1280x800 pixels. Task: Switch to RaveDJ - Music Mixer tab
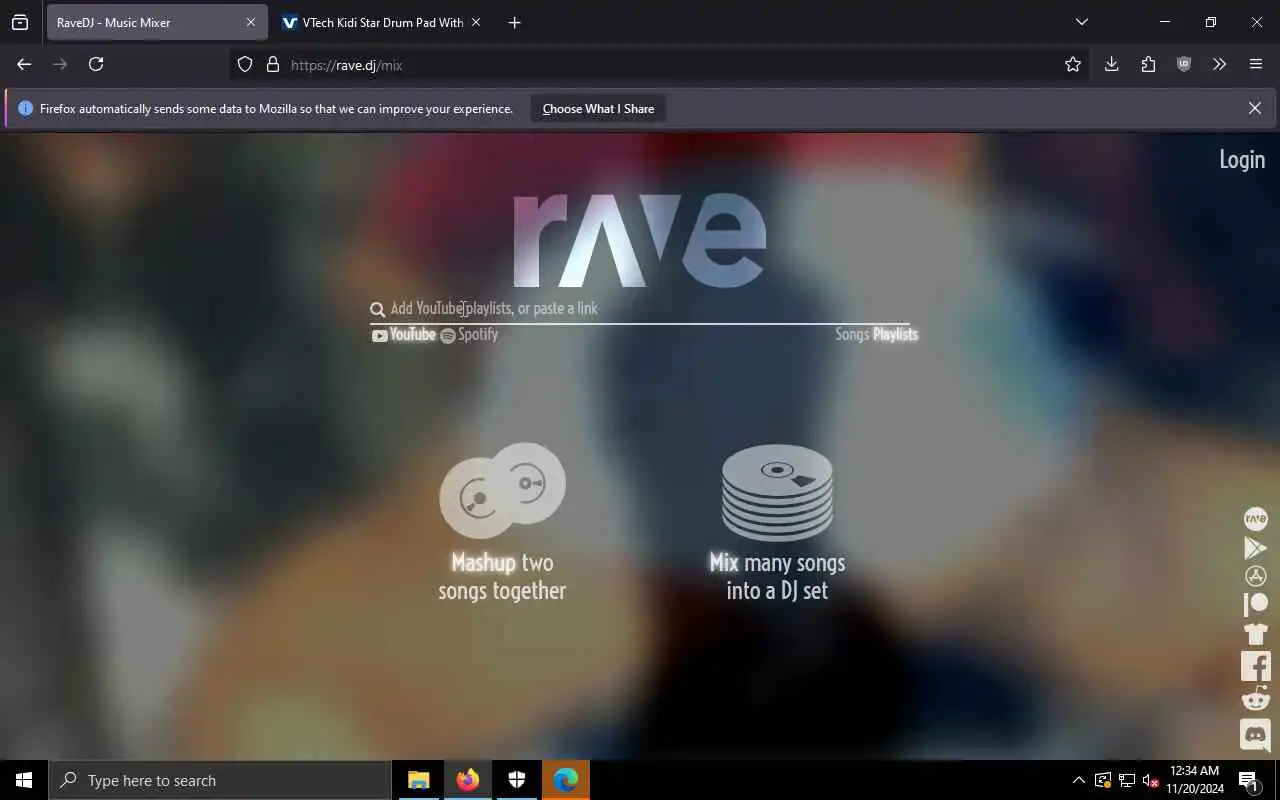[157, 22]
